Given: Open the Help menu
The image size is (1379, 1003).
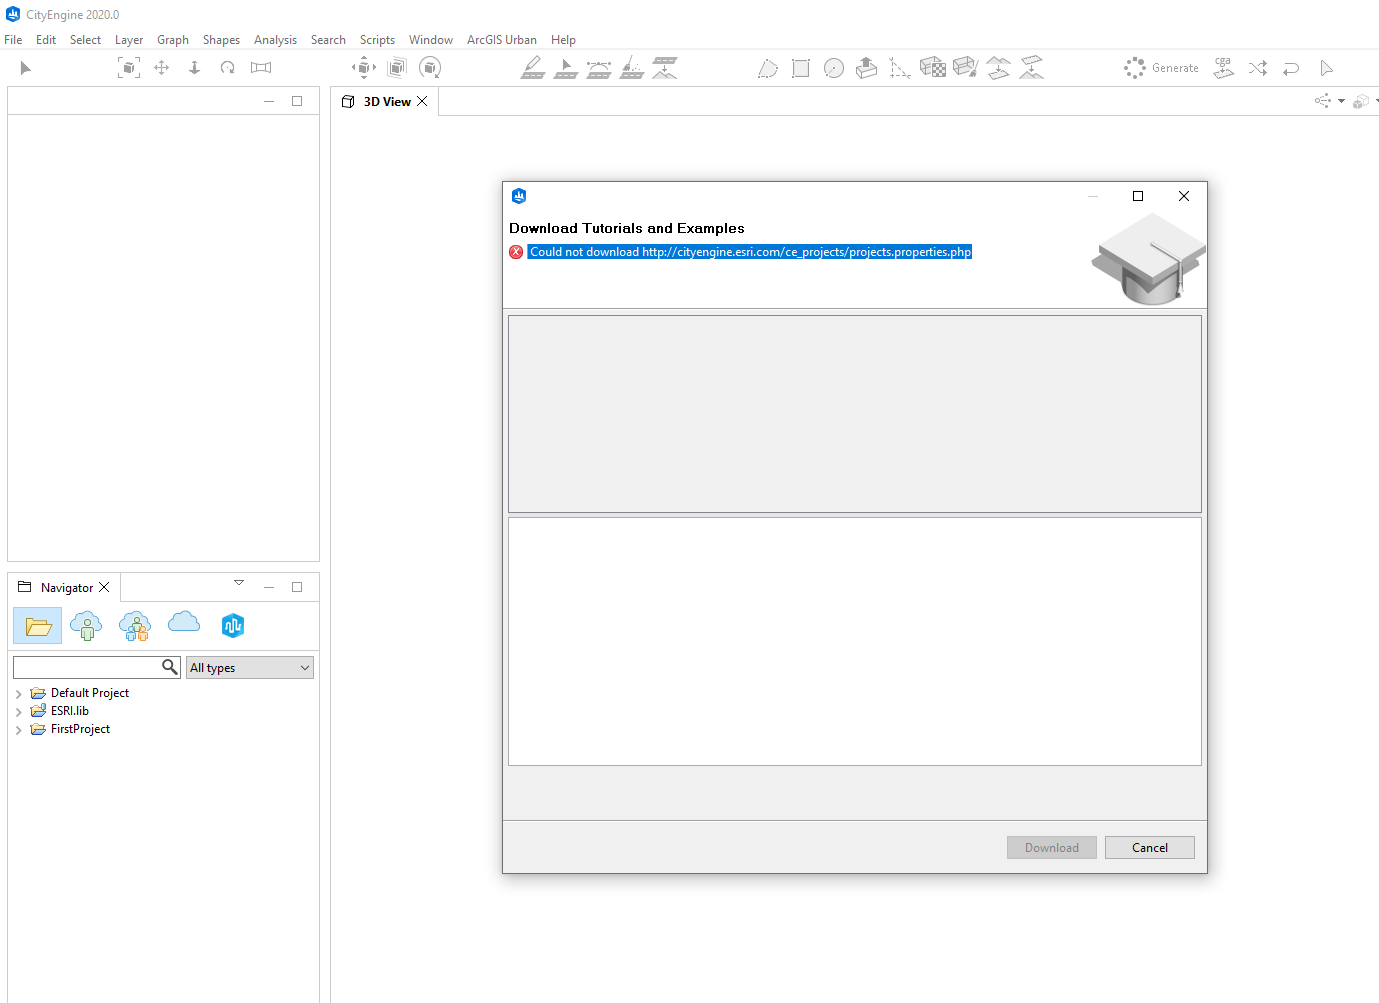Looking at the screenshot, I should 563,40.
